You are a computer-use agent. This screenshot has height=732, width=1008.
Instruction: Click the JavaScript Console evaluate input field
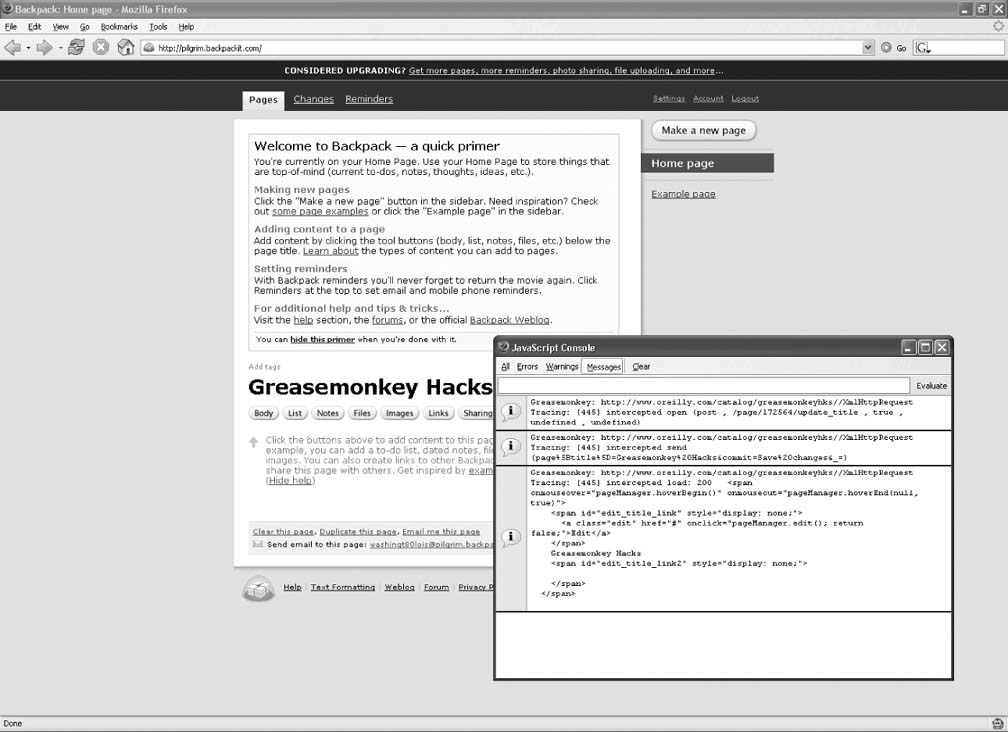tap(703, 385)
